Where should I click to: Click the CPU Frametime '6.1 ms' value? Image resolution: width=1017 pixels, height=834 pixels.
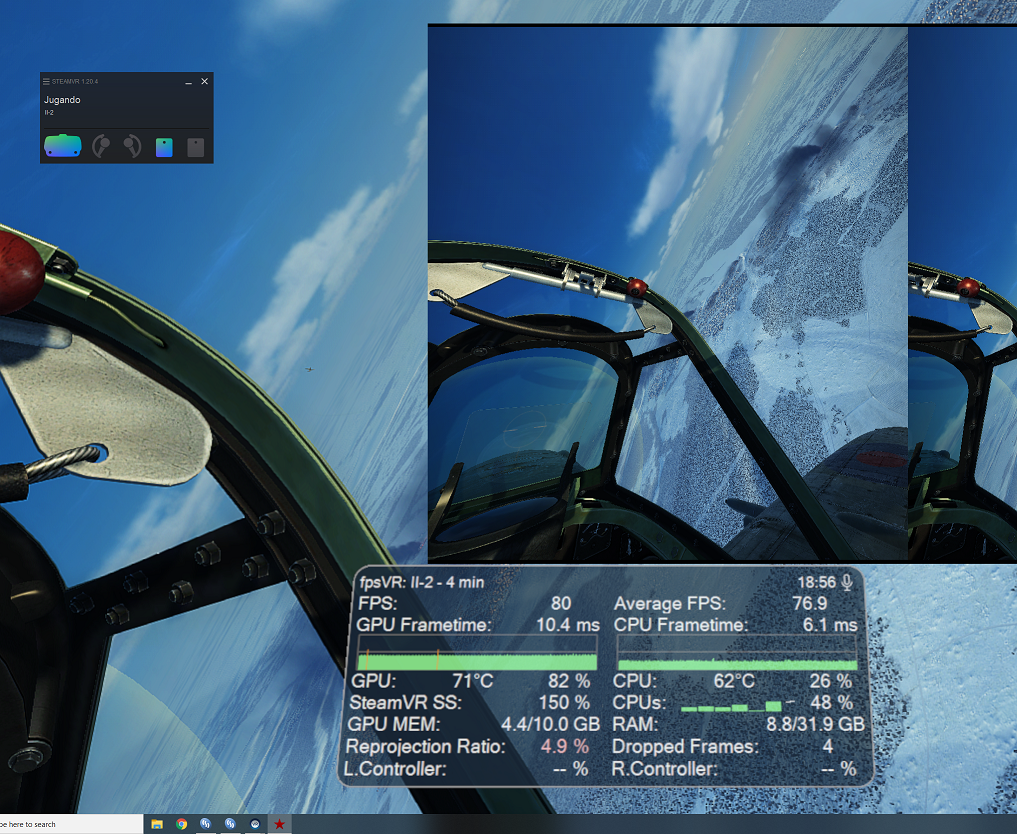coord(830,625)
